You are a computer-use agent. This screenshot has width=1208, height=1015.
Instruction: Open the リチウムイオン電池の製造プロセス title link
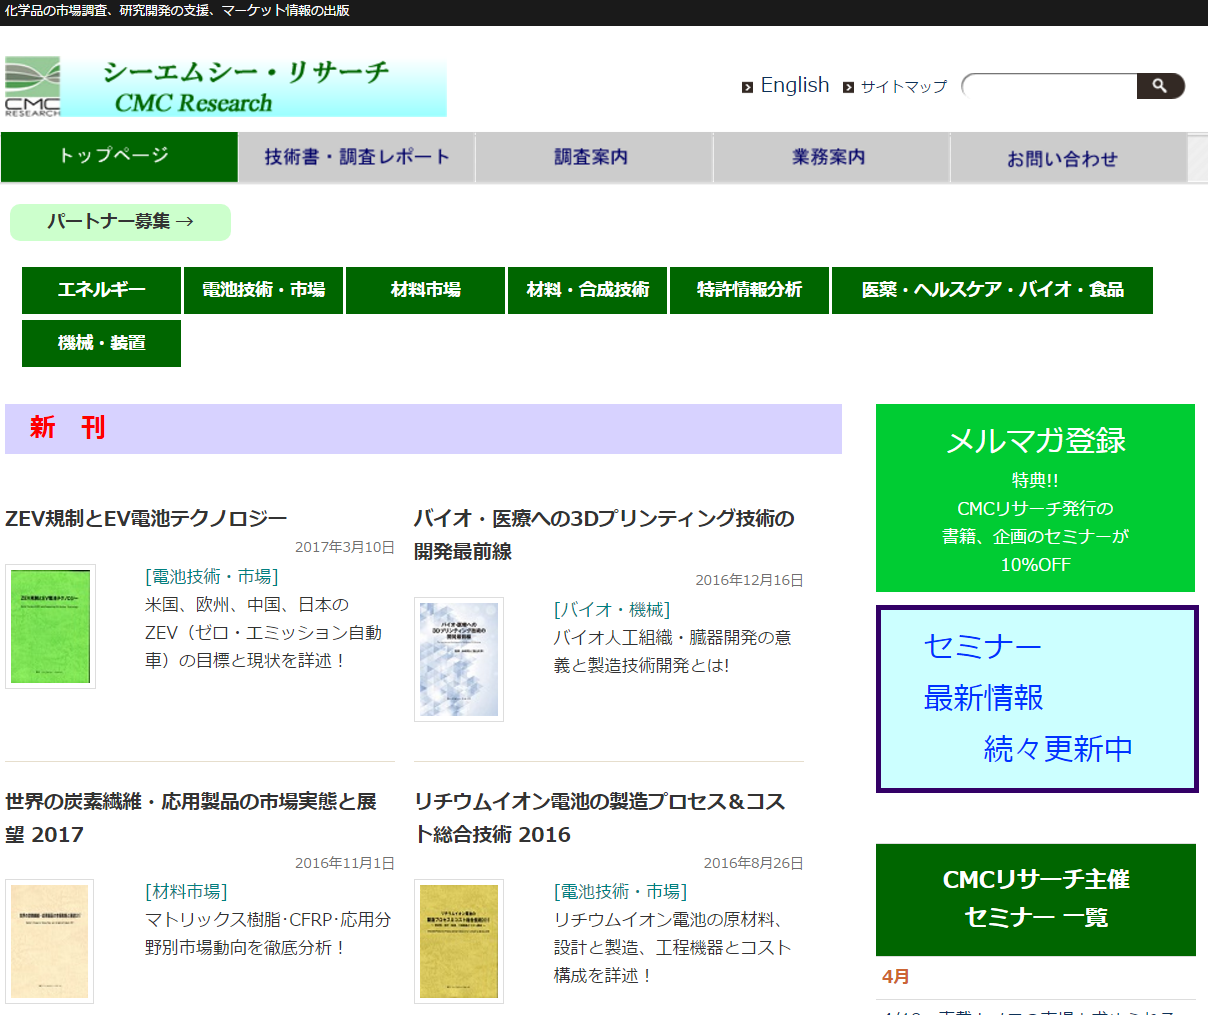600,818
